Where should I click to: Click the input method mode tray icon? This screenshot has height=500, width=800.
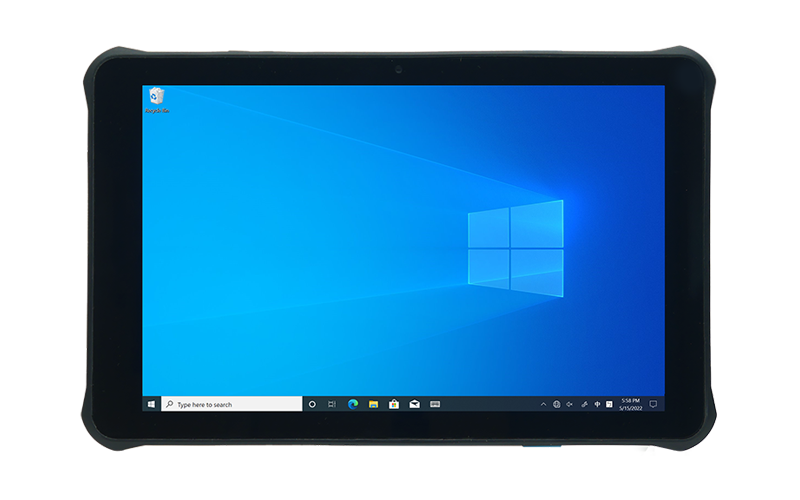[x=609, y=404]
